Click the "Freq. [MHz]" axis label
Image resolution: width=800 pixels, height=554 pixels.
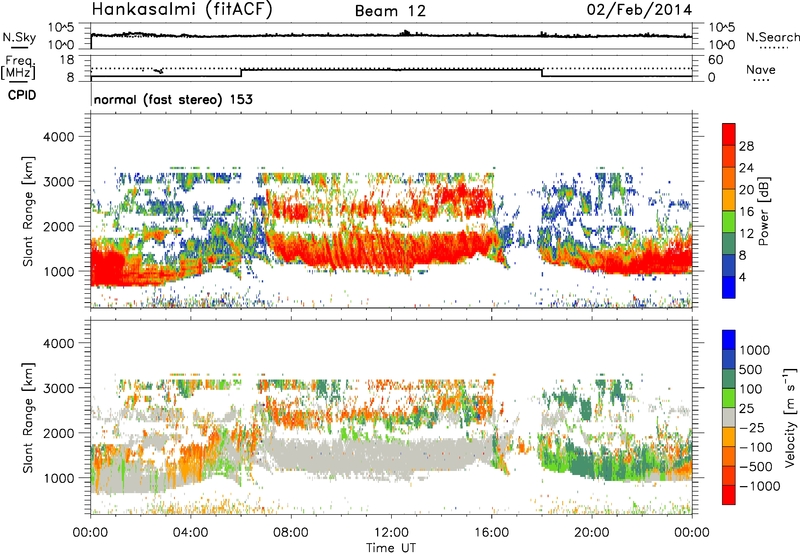tap(18, 68)
